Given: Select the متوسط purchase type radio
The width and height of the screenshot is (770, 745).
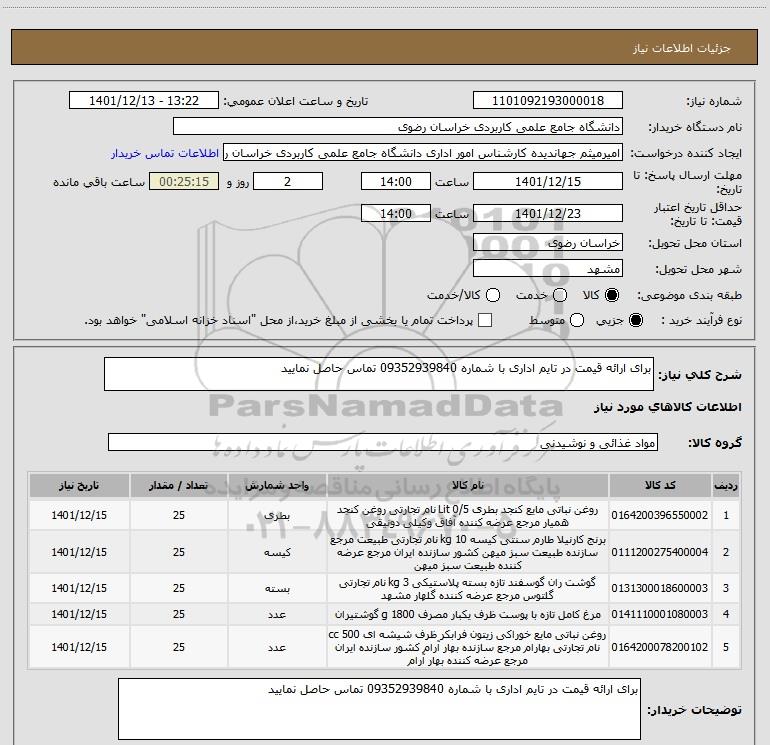Looking at the screenshot, I should click(x=577, y=320).
